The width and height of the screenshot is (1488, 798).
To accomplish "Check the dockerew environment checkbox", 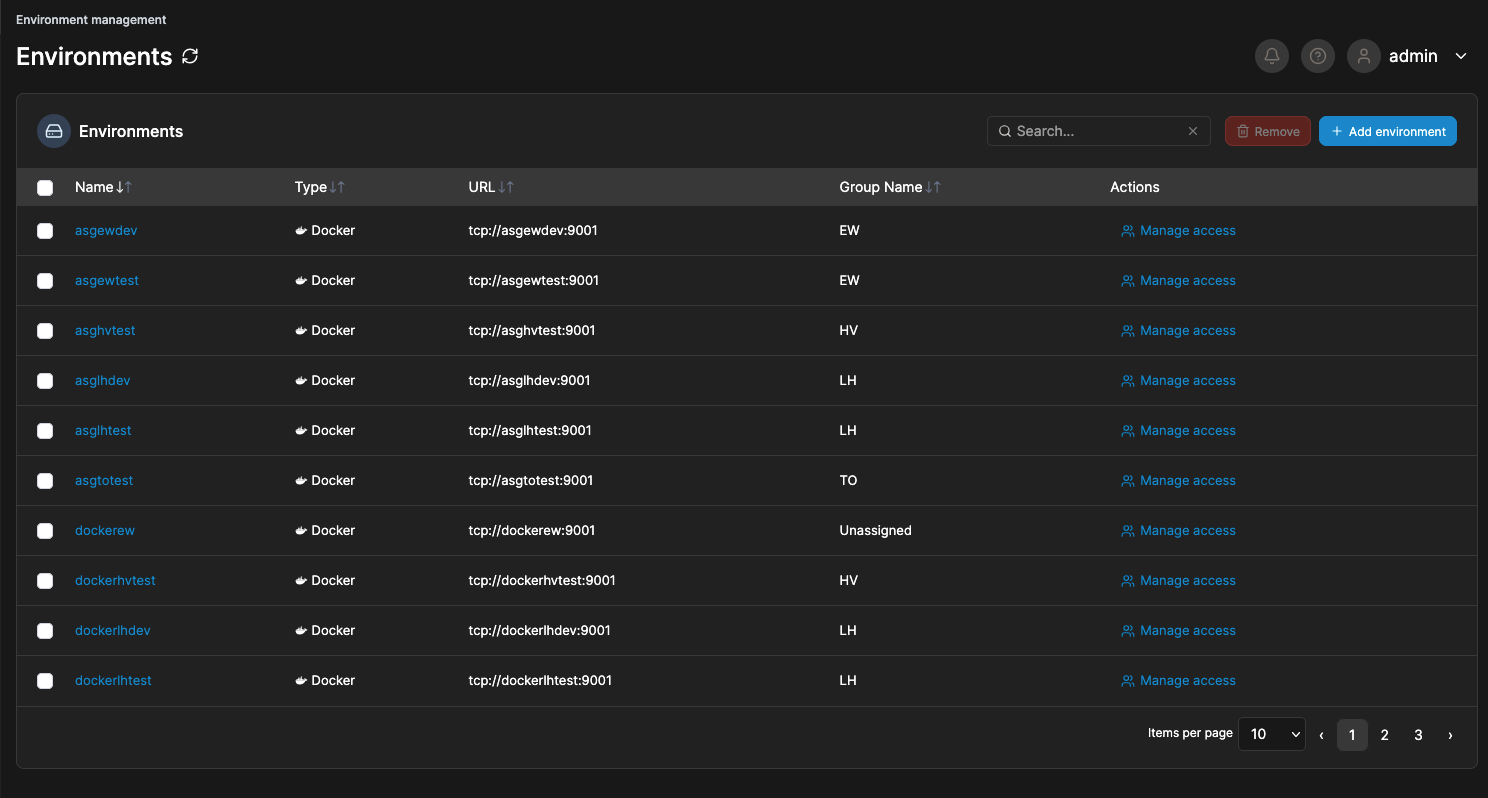I will pos(45,531).
